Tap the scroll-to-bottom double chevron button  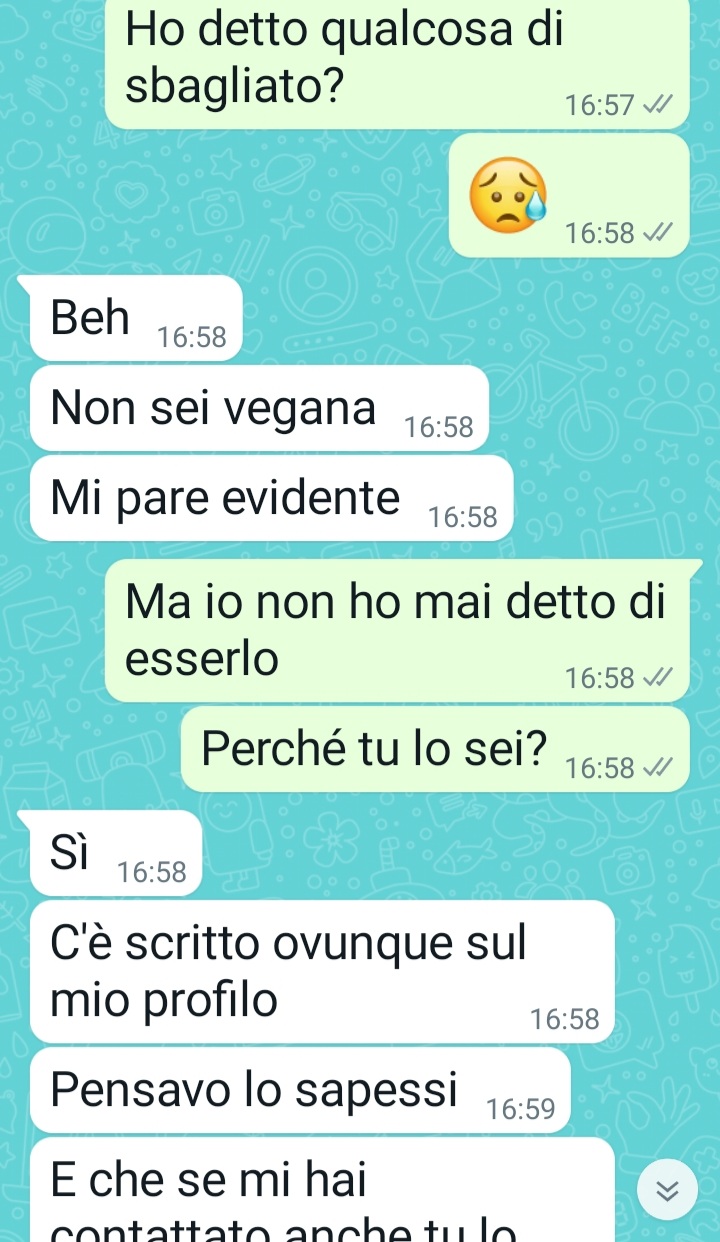point(666,1189)
